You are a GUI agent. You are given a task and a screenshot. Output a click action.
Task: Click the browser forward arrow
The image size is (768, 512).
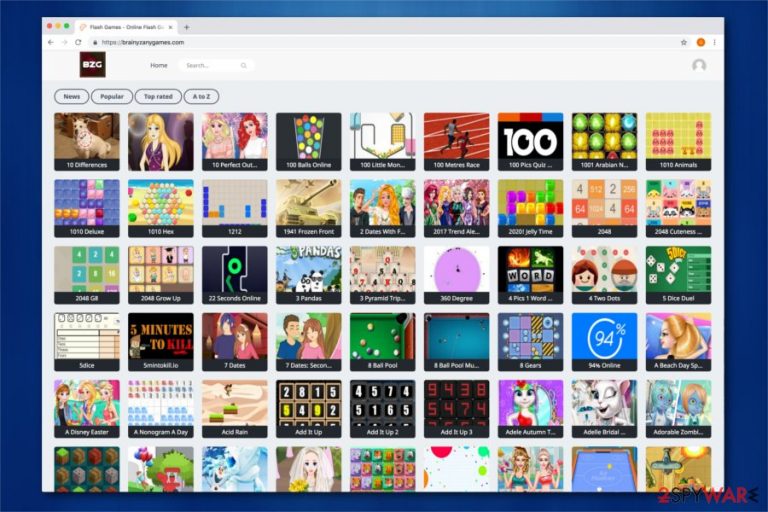point(65,43)
